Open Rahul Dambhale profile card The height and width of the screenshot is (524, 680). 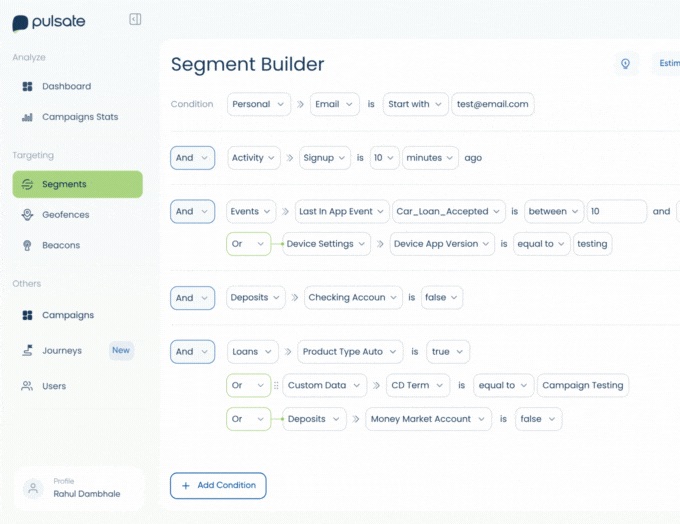[x=78, y=488]
